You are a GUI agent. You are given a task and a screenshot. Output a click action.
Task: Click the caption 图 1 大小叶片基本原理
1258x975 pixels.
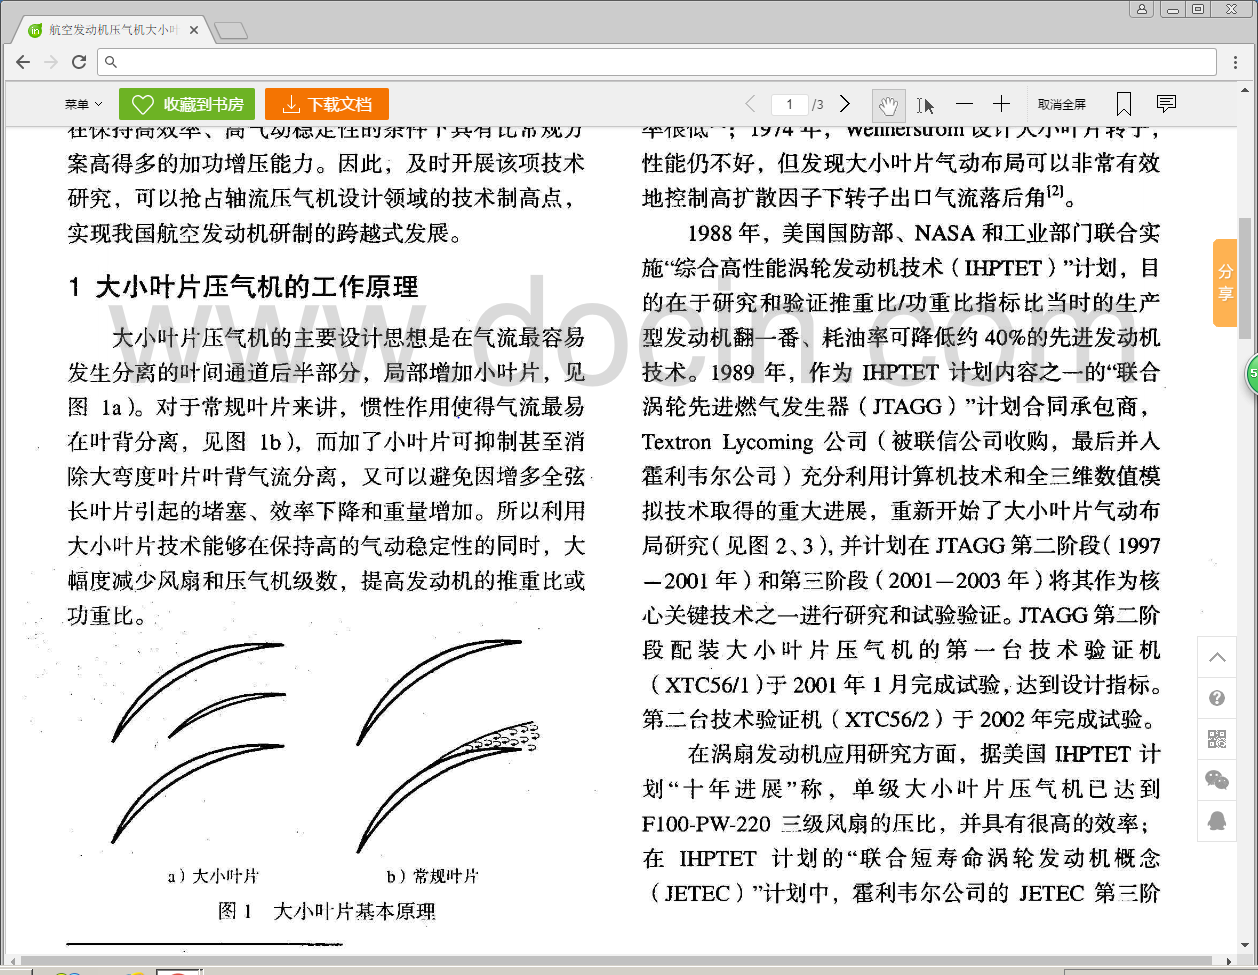point(327,911)
